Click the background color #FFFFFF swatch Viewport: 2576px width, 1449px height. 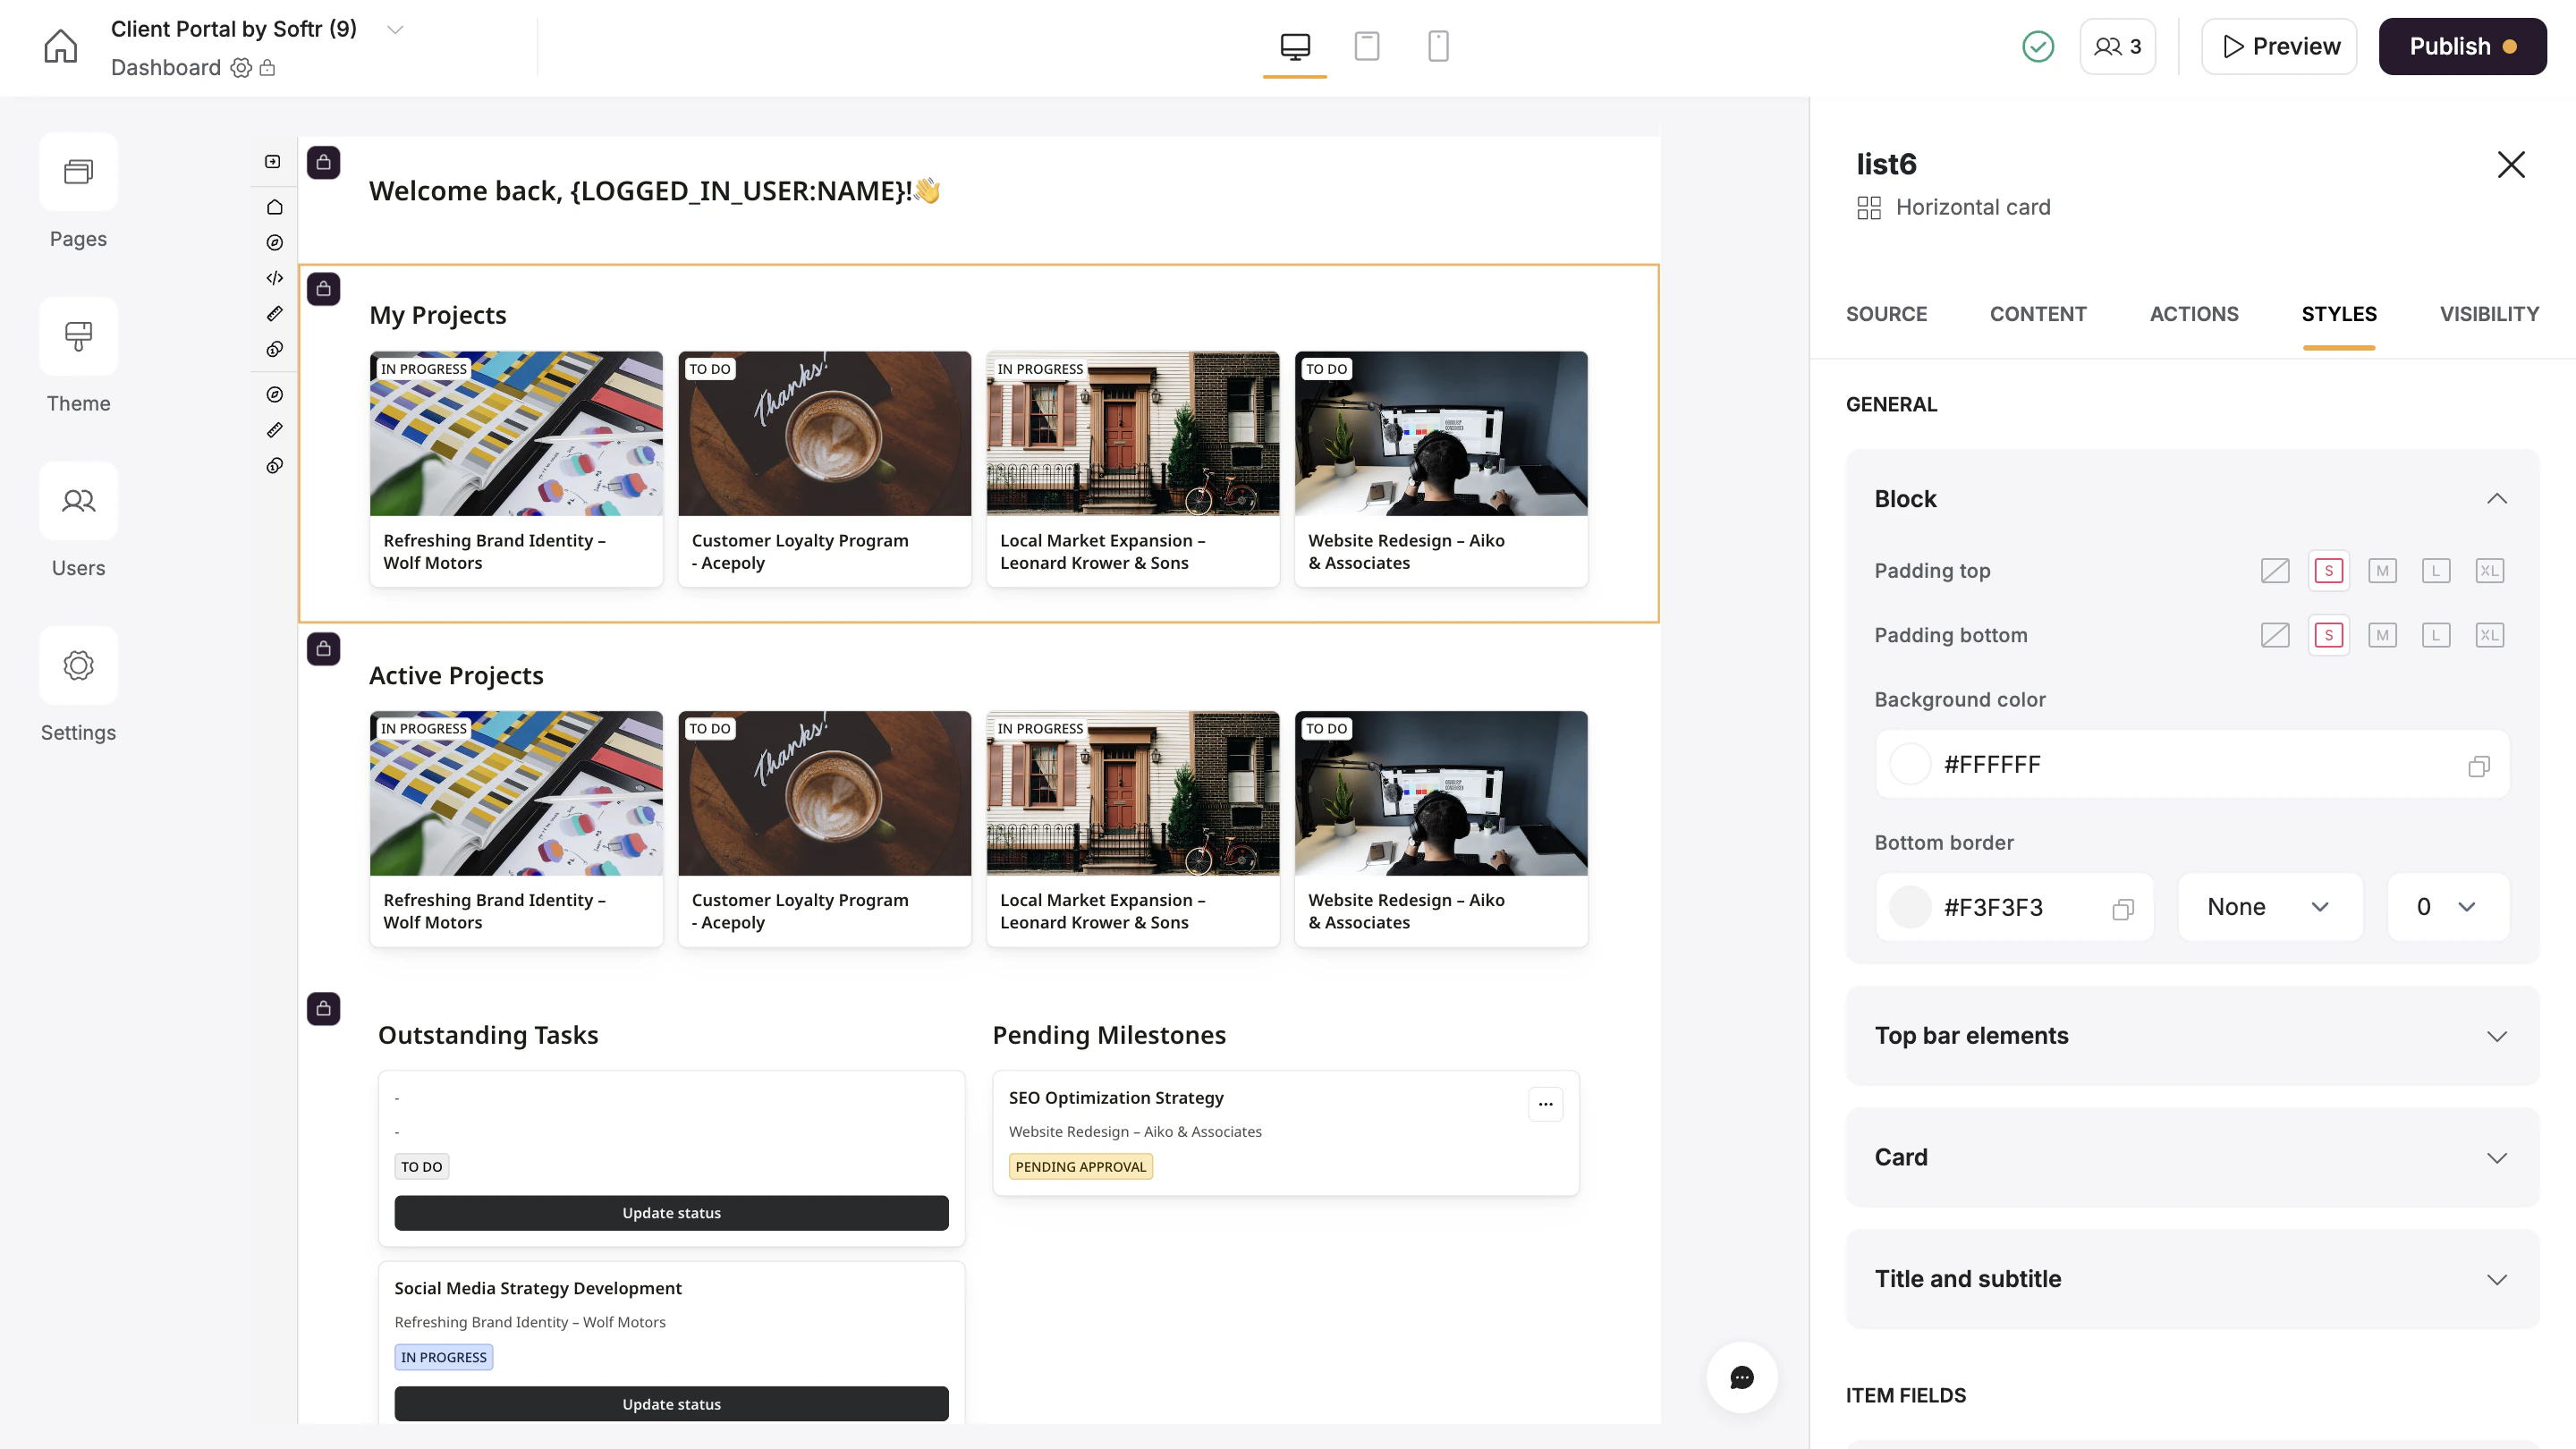click(x=1909, y=765)
